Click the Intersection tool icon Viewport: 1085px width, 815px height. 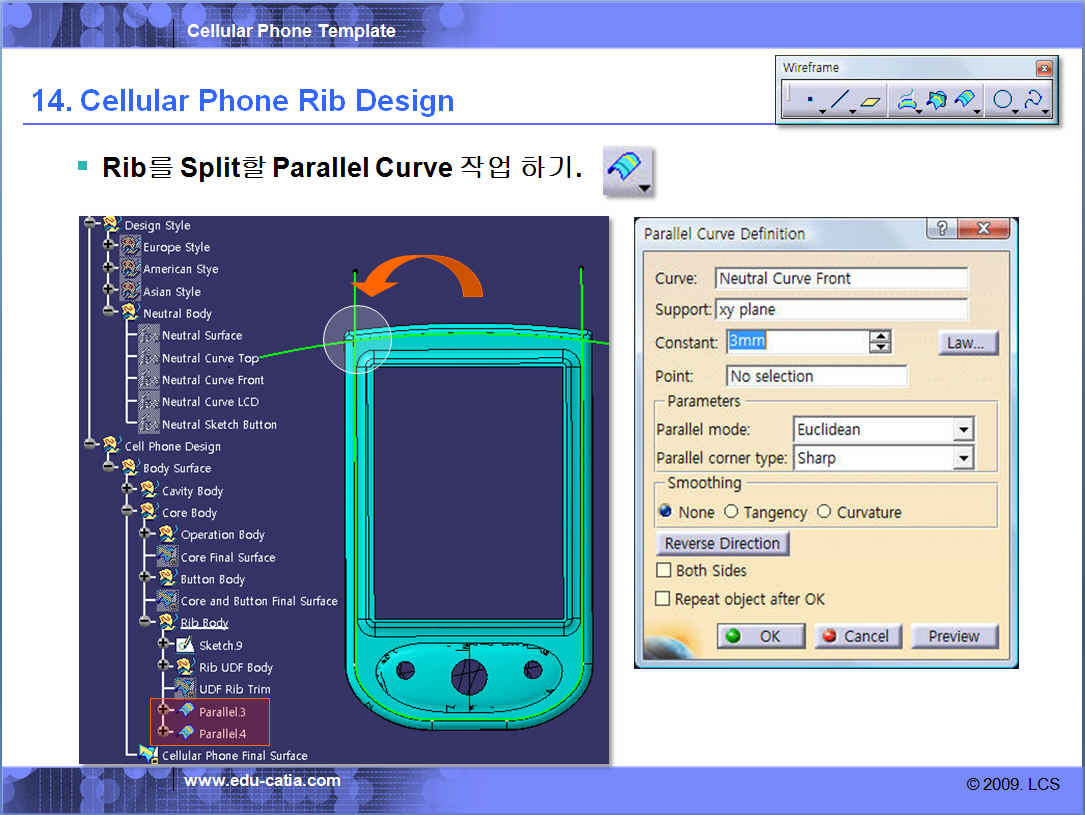click(x=936, y=101)
